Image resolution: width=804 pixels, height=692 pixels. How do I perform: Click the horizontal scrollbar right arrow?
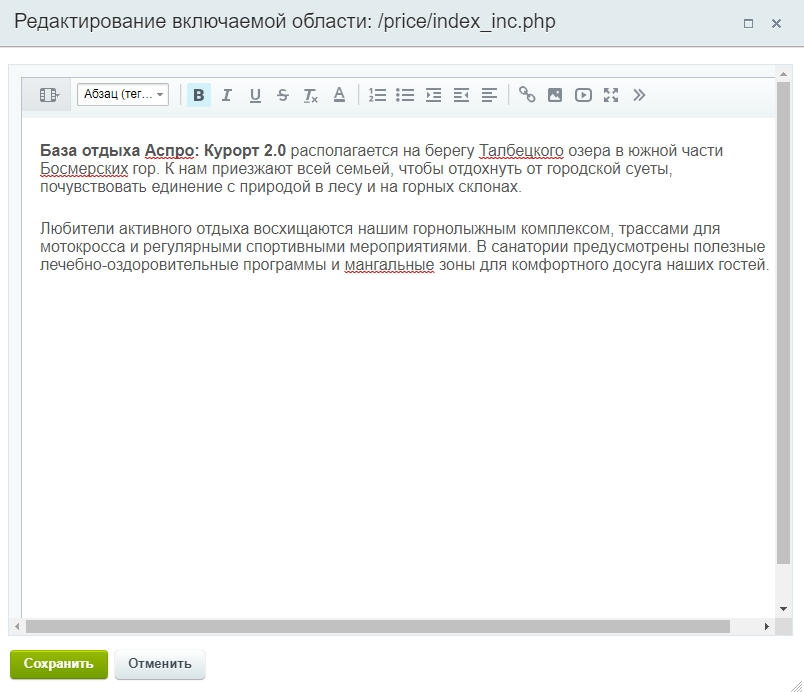pos(767,626)
